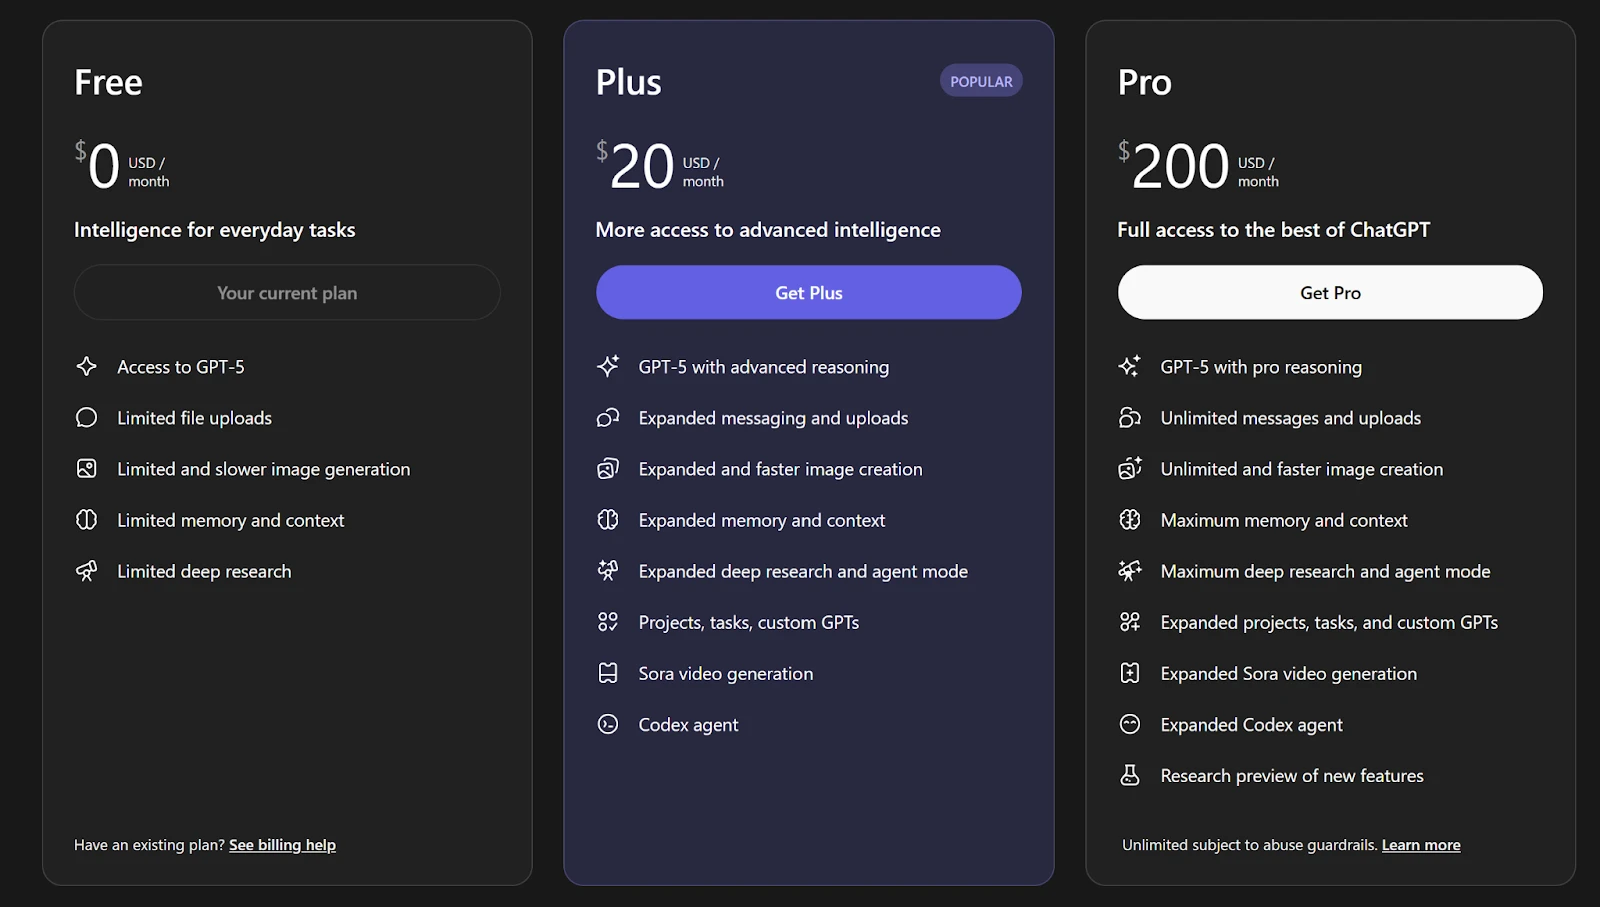
Task: Open the See billing help link
Action: pos(282,845)
